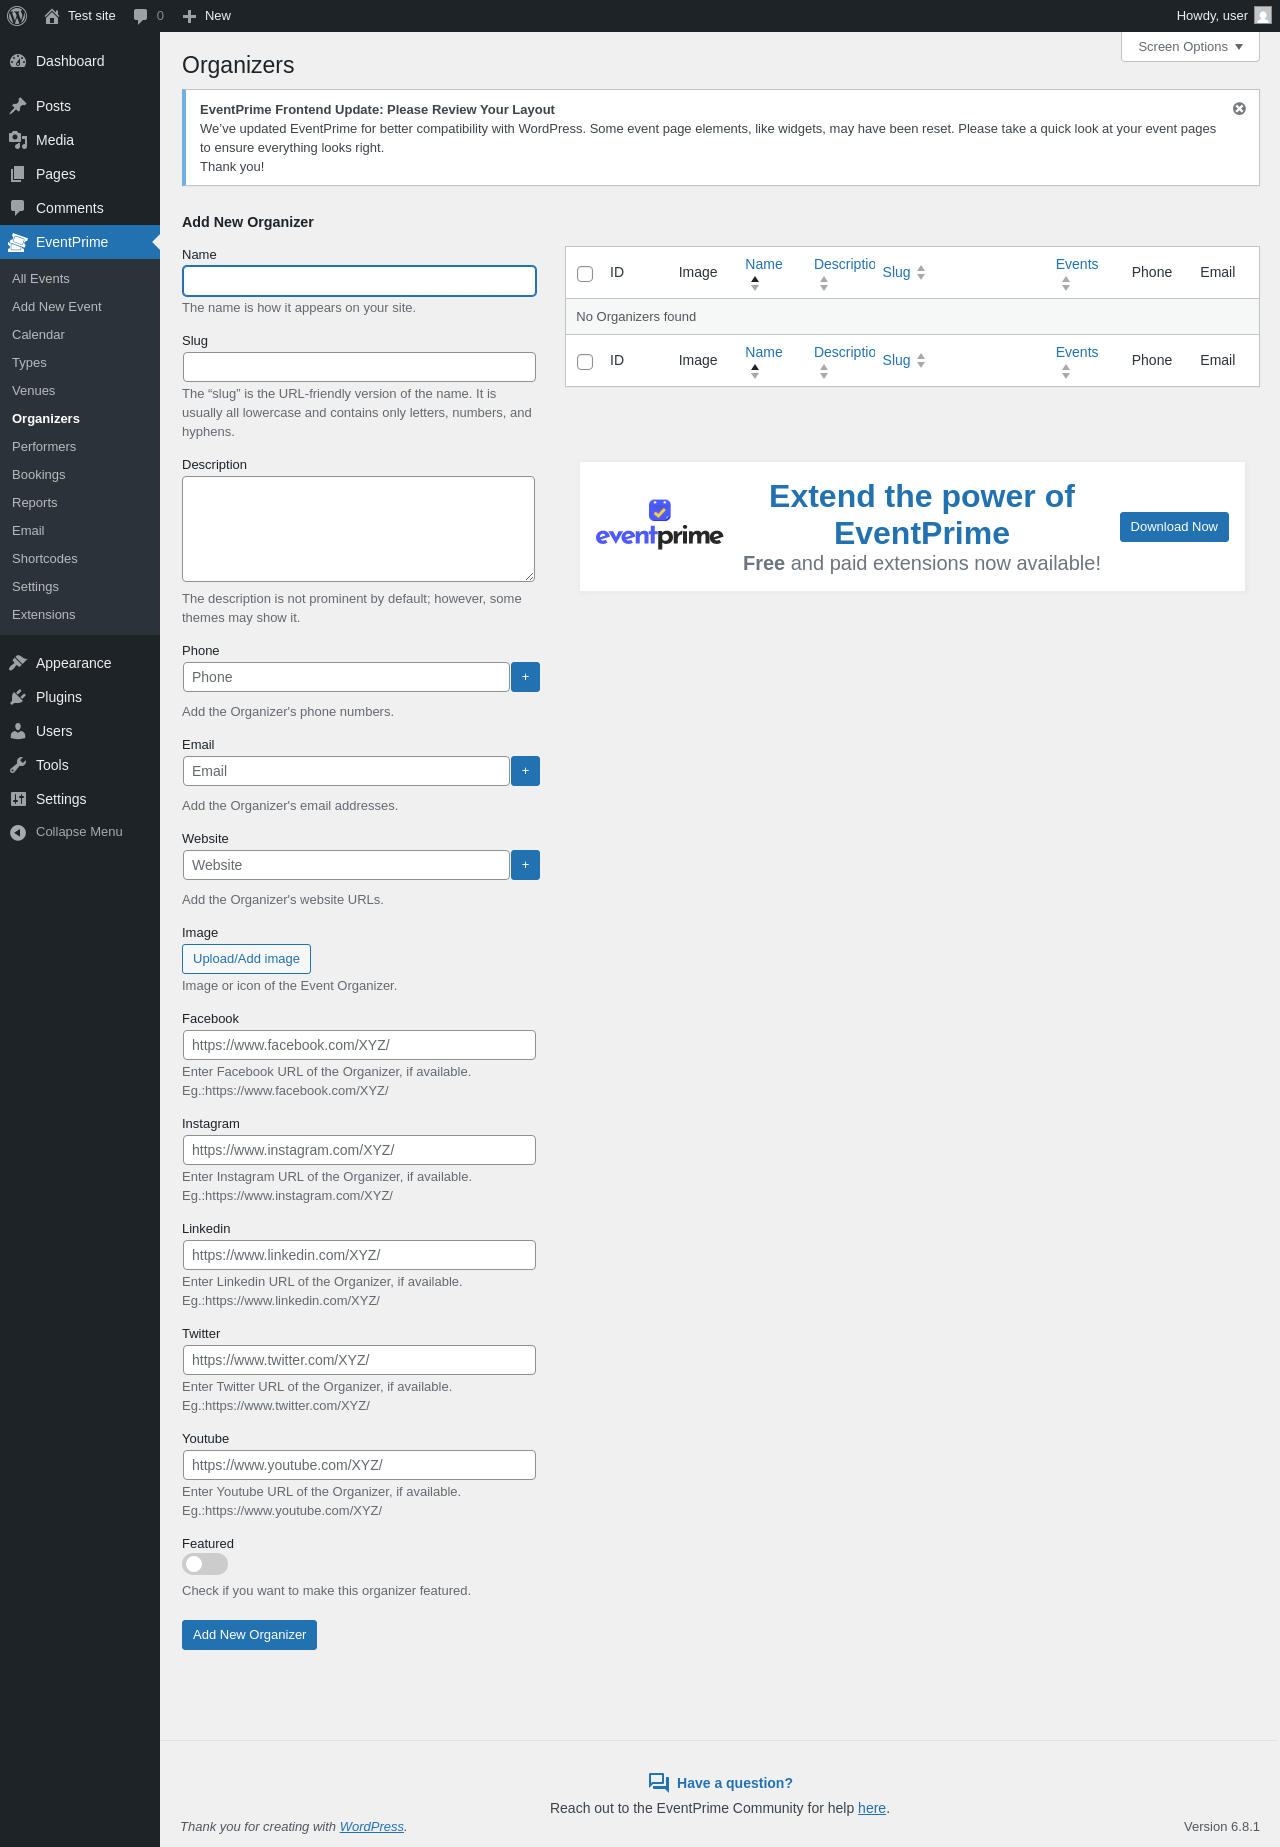1280x1847 pixels.
Task: Click the Upload/Add image button
Action: pos(246,959)
